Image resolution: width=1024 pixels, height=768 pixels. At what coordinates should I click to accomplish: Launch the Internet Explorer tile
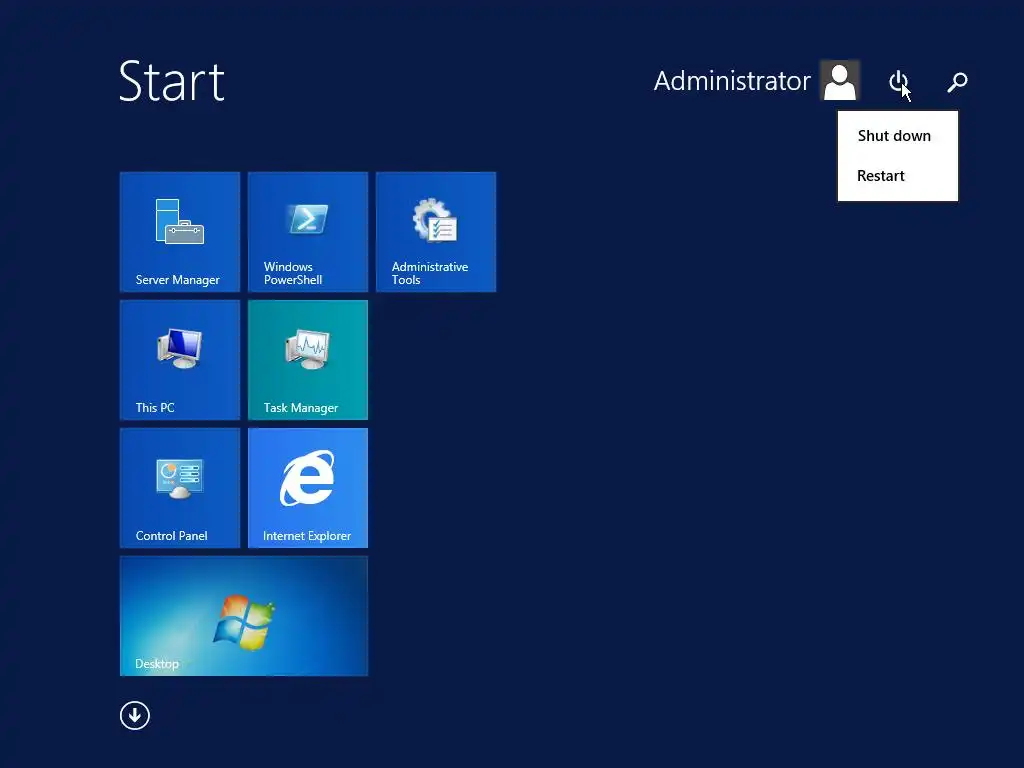(308, 488)
